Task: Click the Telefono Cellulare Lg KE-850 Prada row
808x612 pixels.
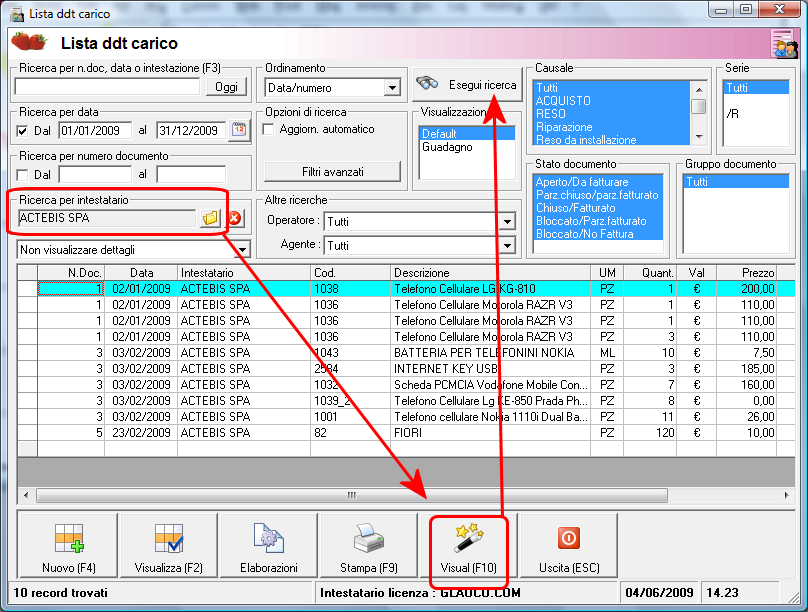Action: [x=406, y=401]
